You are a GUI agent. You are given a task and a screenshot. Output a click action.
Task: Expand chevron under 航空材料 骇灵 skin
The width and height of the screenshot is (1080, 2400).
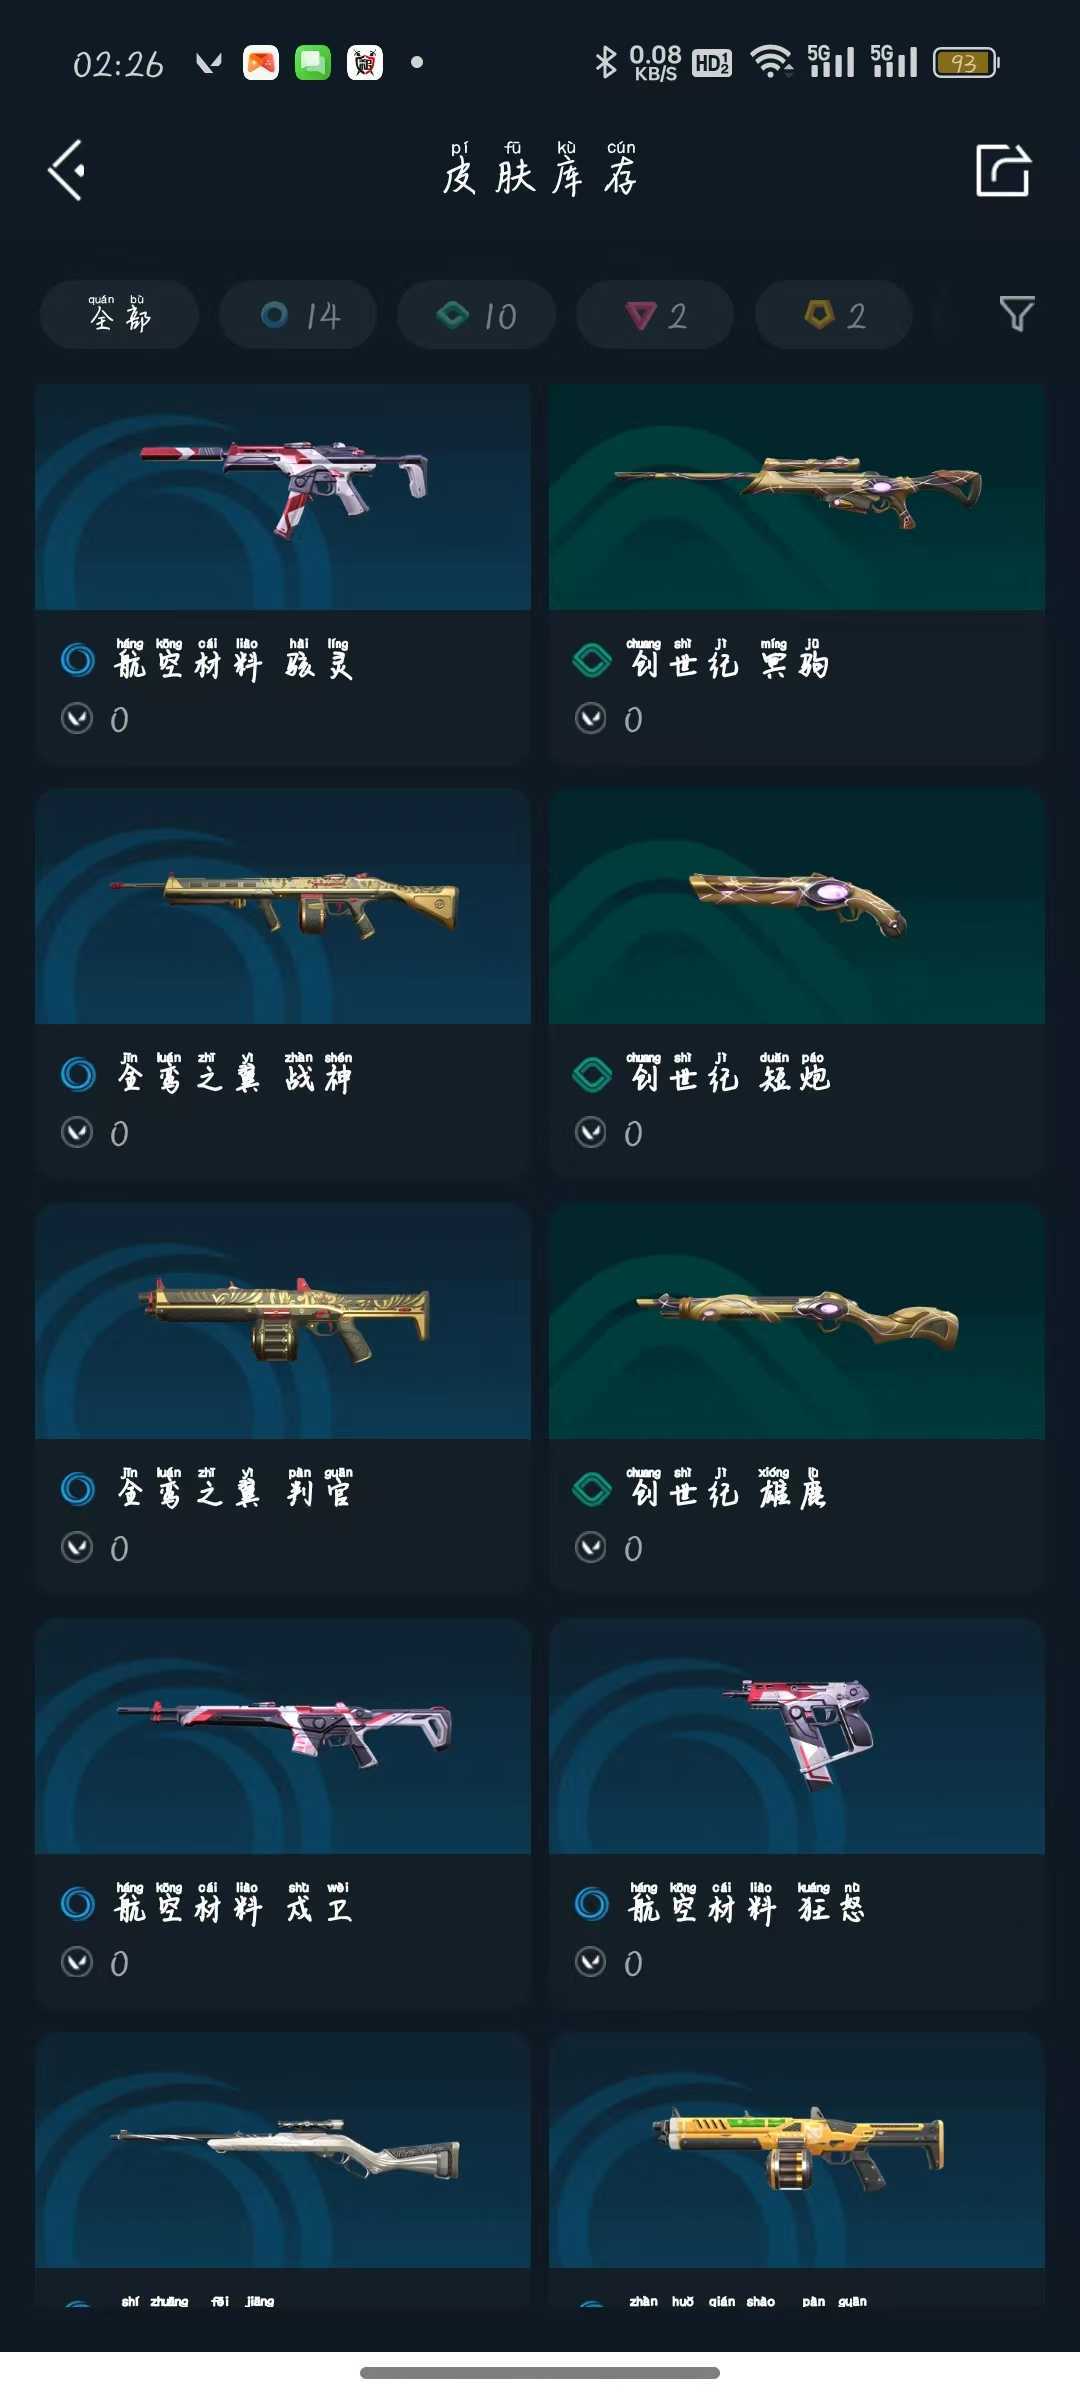click(77, 718)
